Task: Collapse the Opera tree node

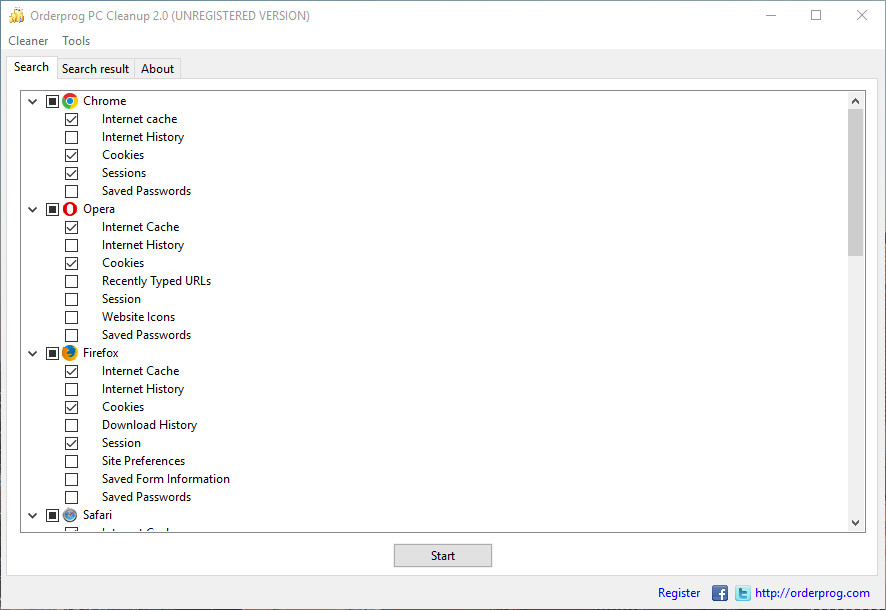Action: pos(33,210)
